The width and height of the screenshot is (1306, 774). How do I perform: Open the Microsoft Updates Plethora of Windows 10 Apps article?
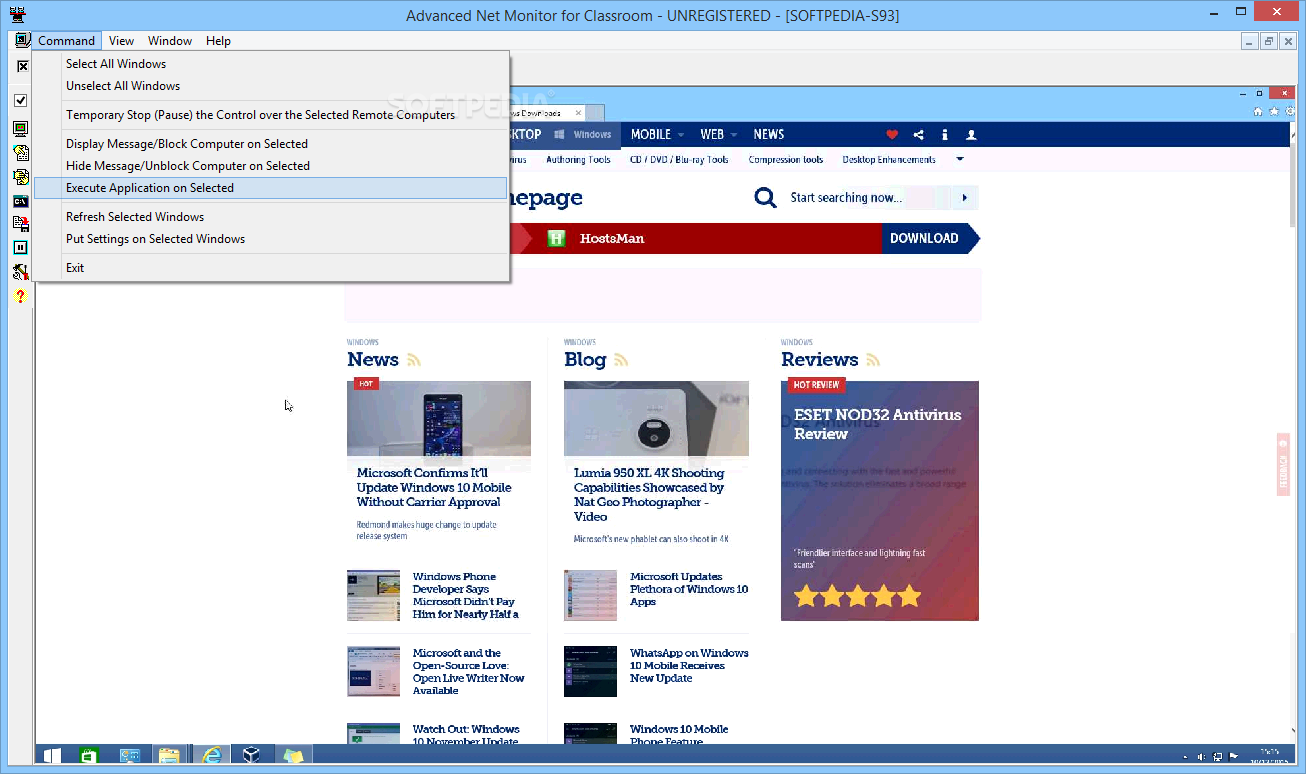click(689, 590)
